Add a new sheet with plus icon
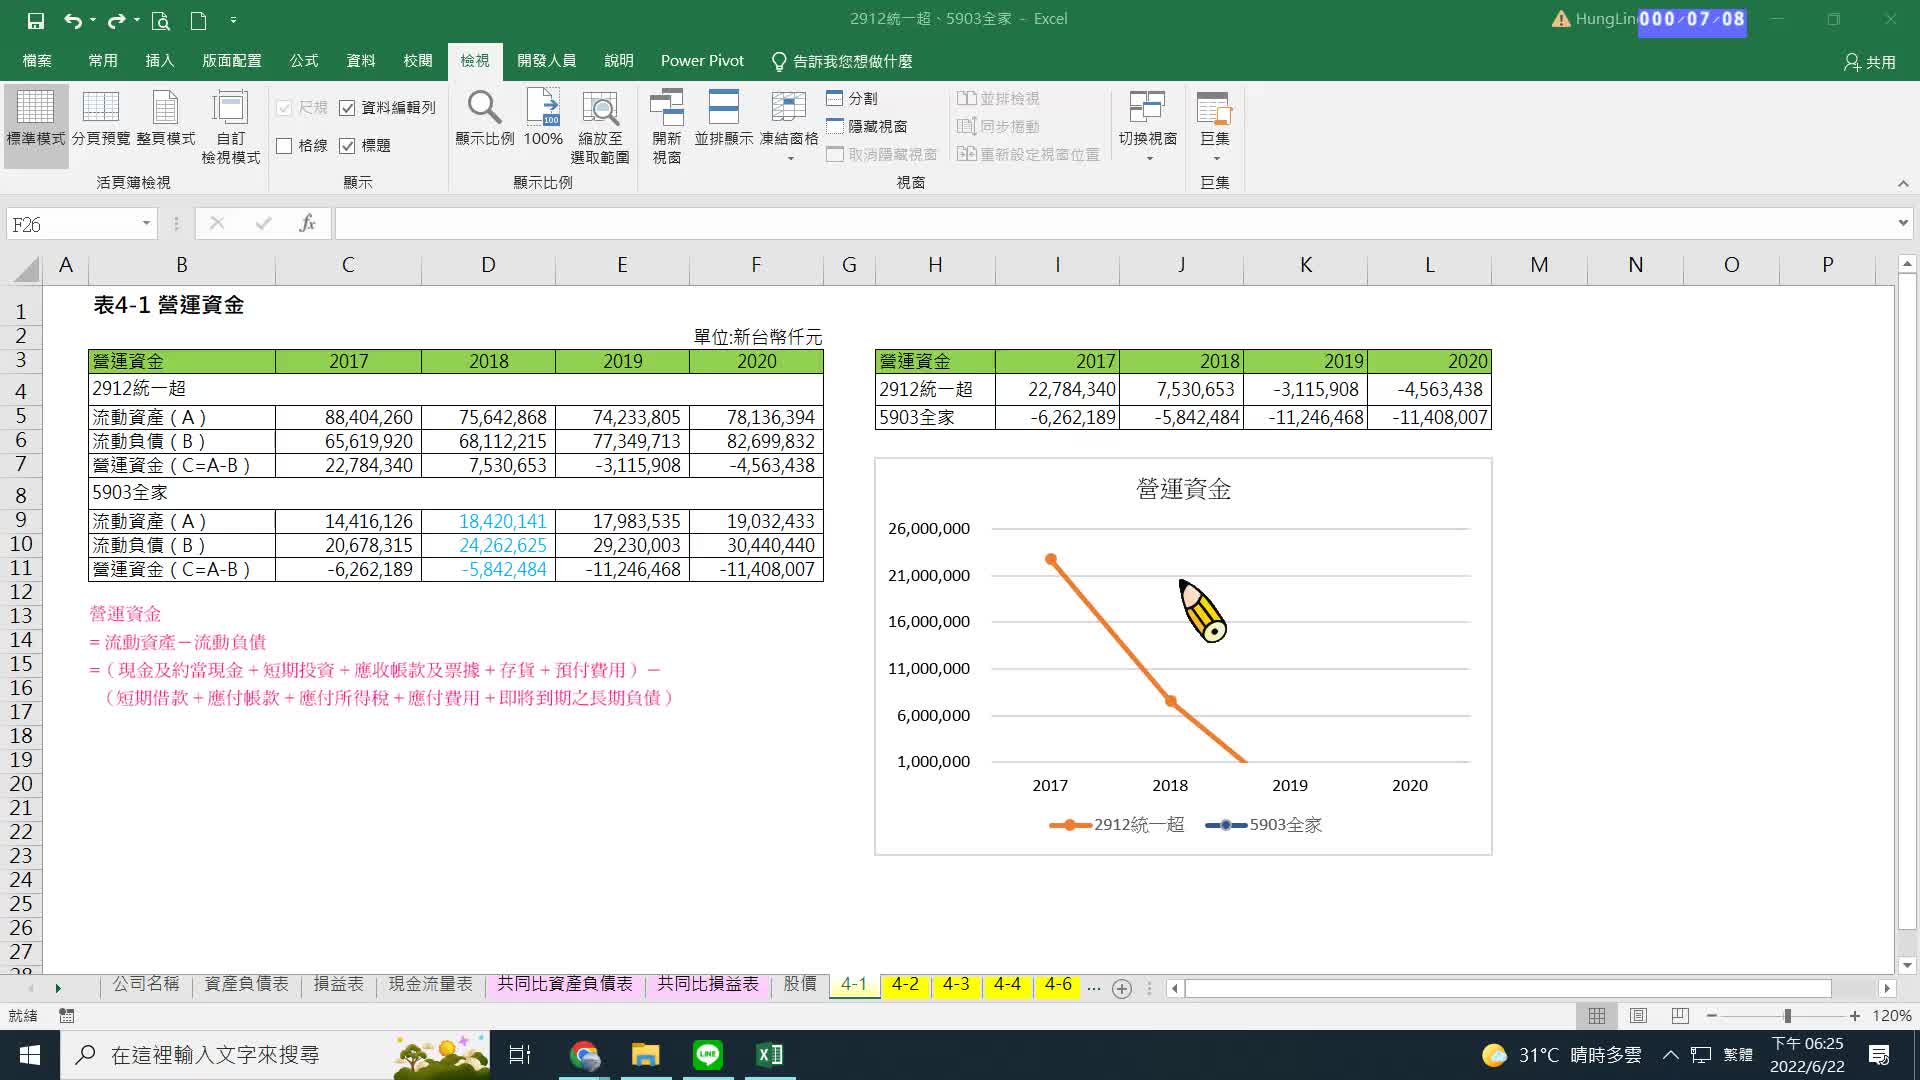 pos(1122,988)
